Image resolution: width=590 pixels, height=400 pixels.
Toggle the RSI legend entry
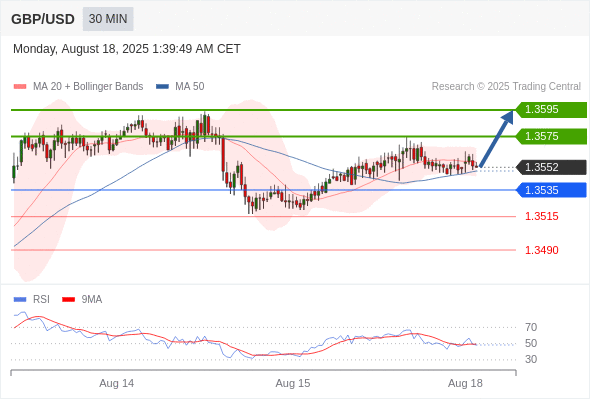[32, 300]
